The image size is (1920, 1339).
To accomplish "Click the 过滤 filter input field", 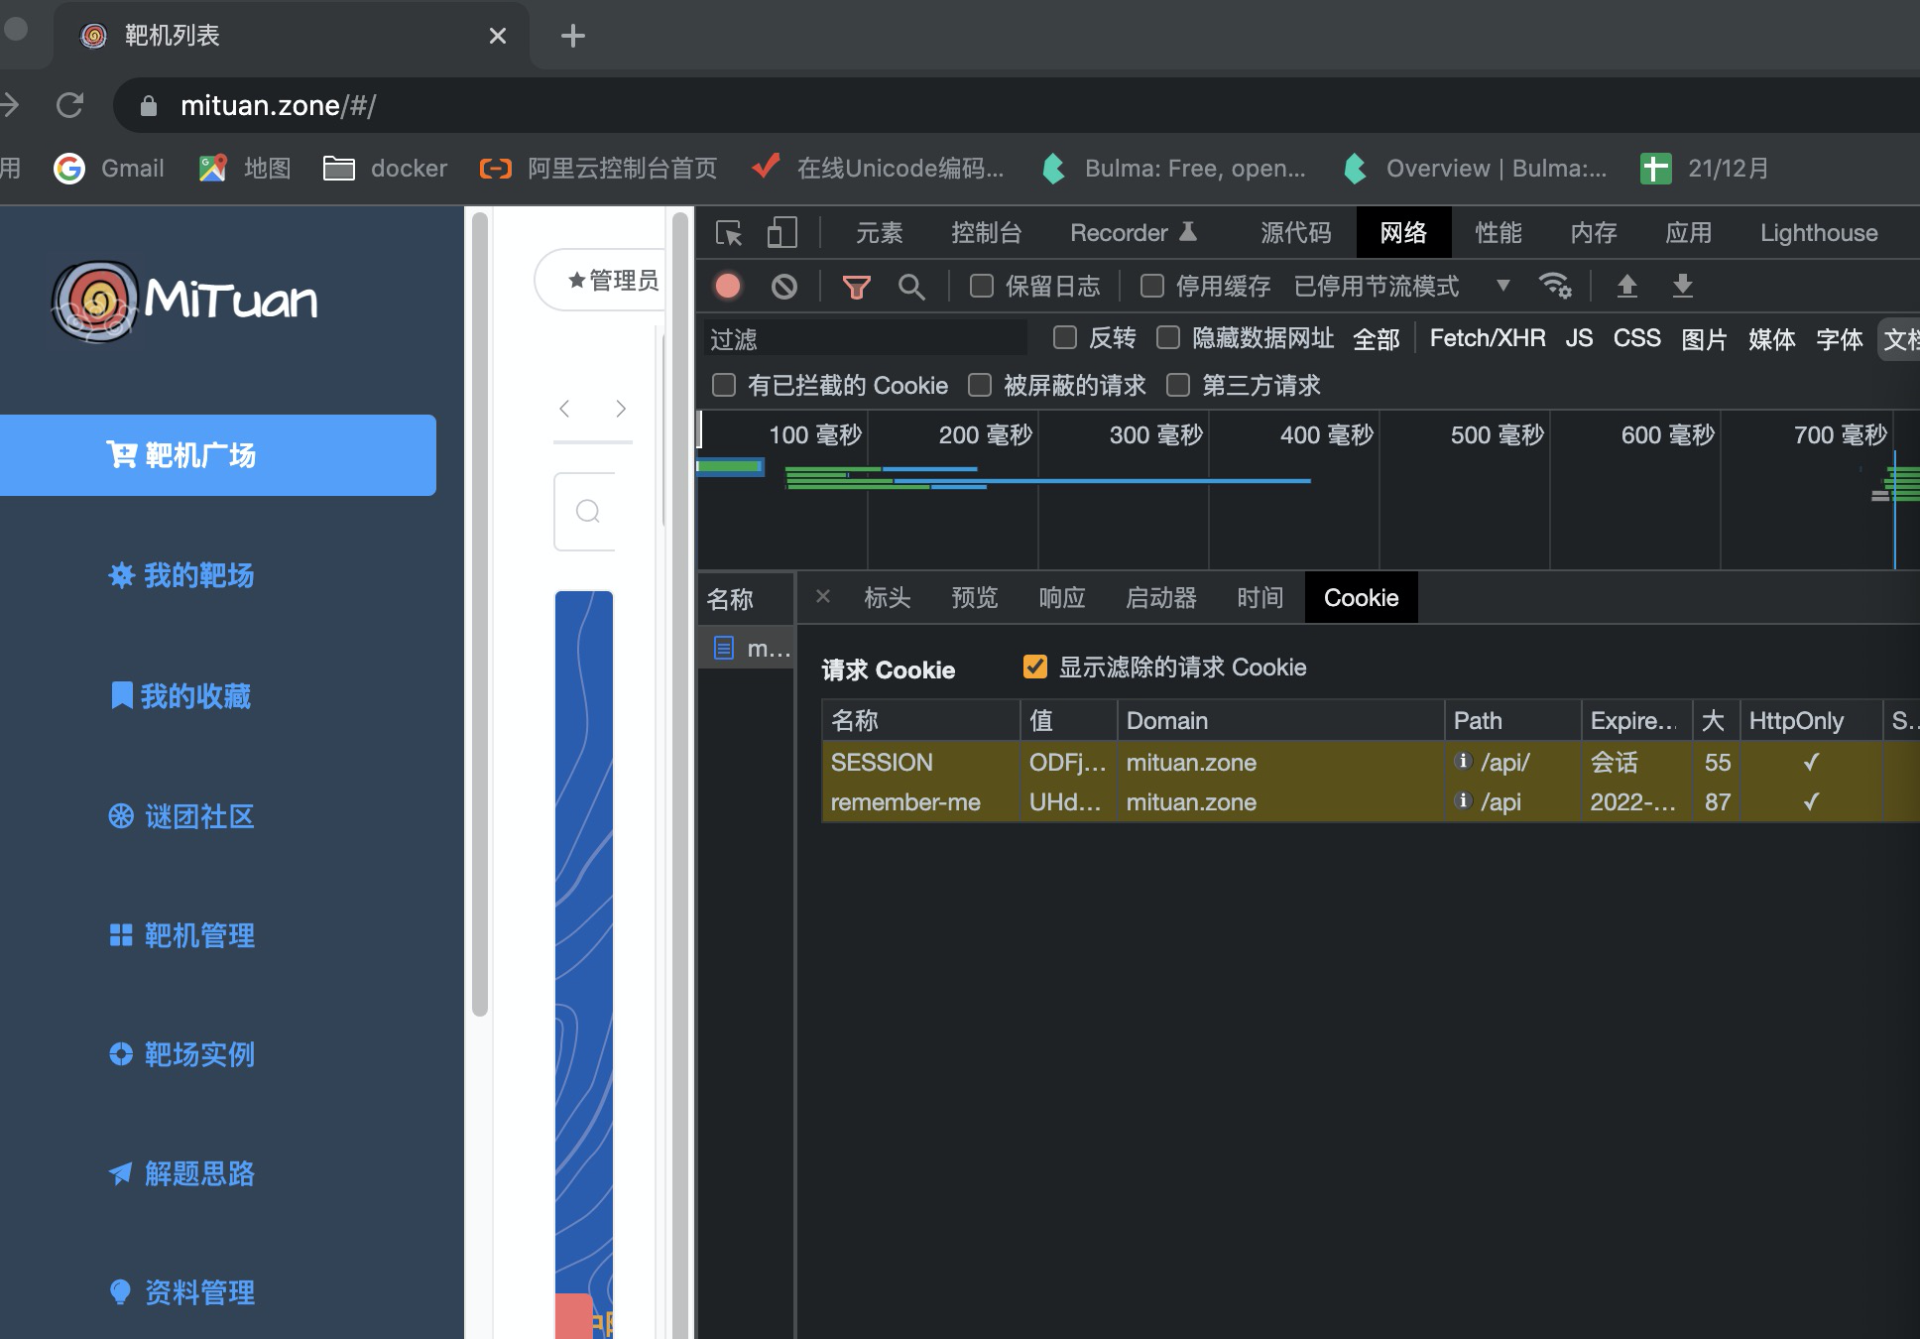I will [865, 339].
